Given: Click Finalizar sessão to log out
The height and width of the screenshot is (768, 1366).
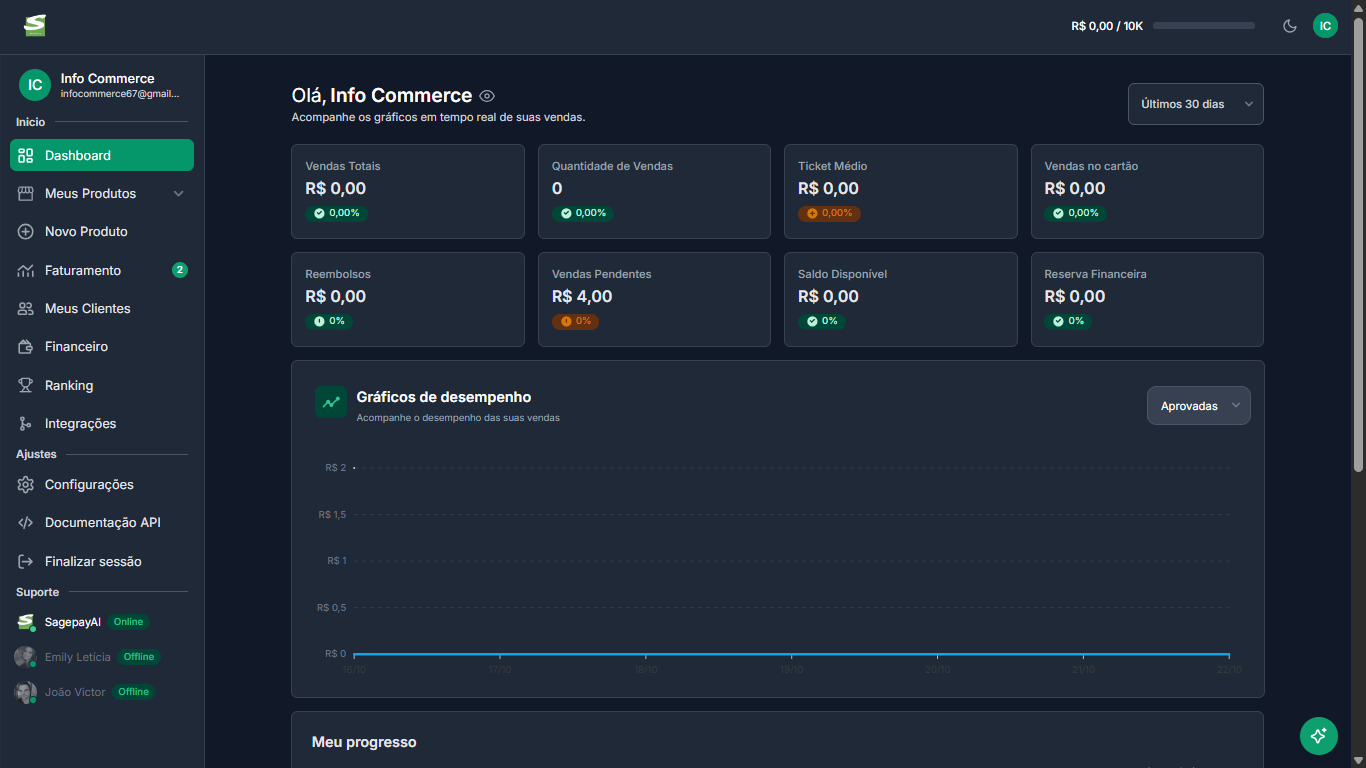Looking at the screenshot, I should click(93, 562).
